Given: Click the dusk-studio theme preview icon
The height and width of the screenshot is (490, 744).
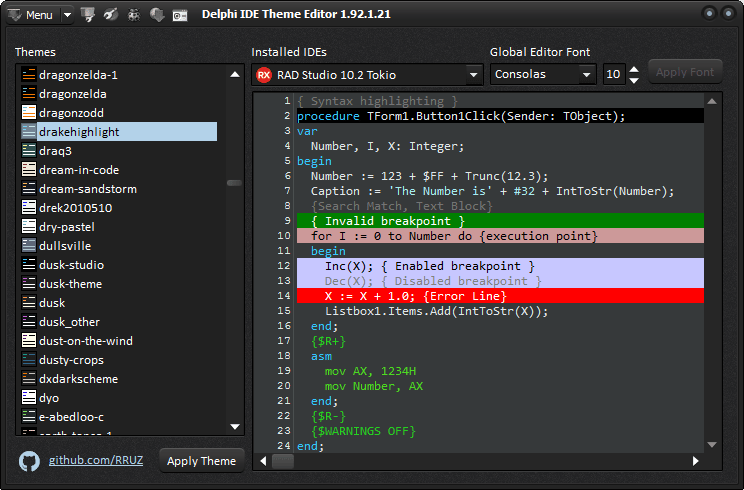Looking at the screenshot, I should (29, 265).
